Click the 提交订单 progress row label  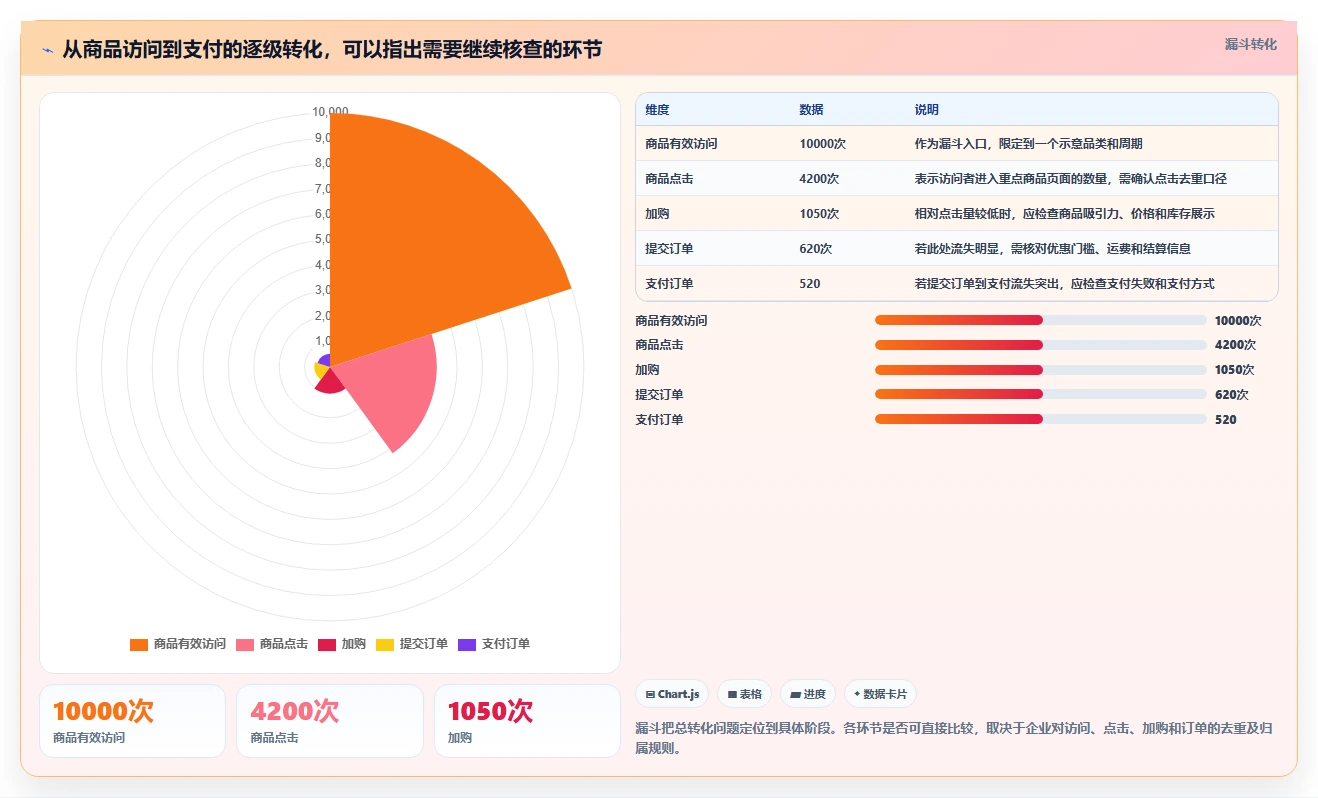pyautogui.click(x=659, y=395)
